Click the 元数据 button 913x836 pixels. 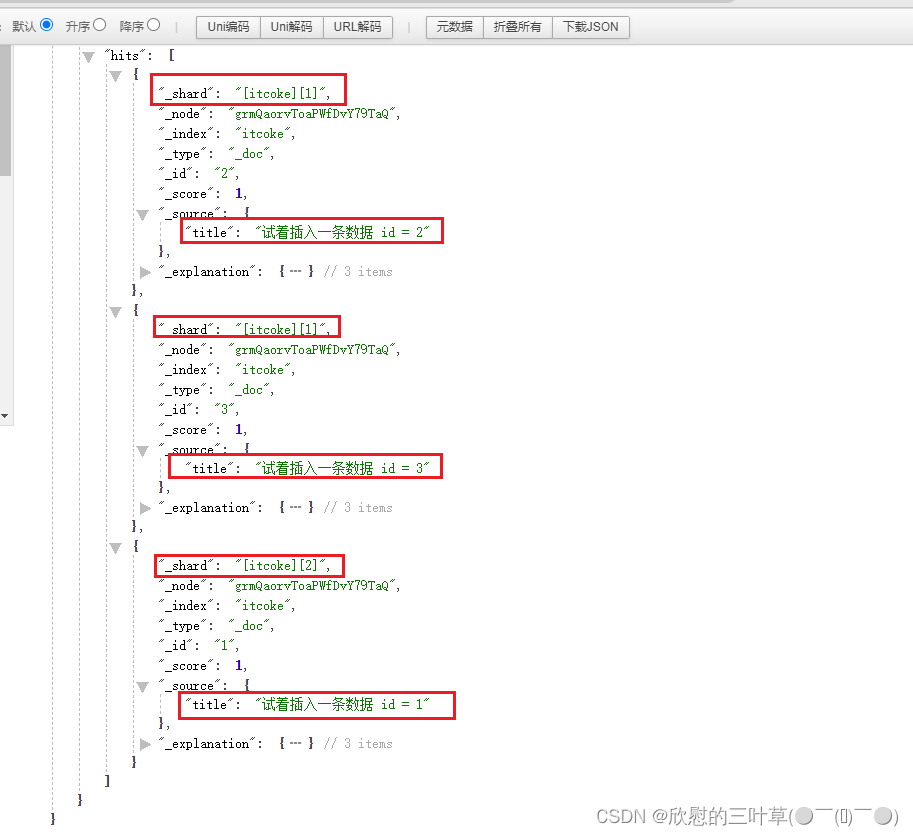pyautogui.click(x=455, y=27)
